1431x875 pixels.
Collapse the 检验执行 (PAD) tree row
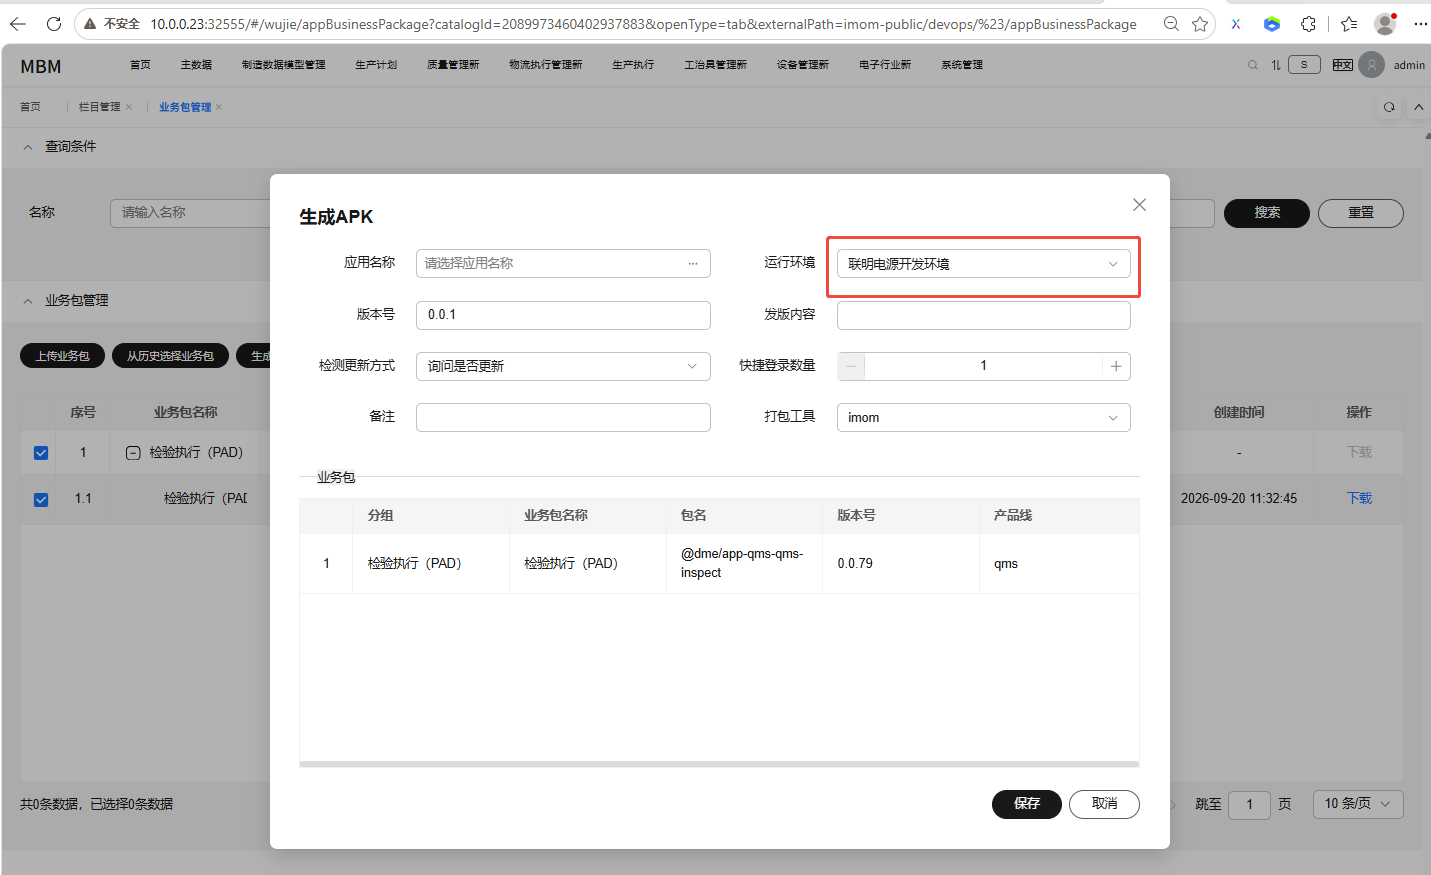click(x=133, y=453)
